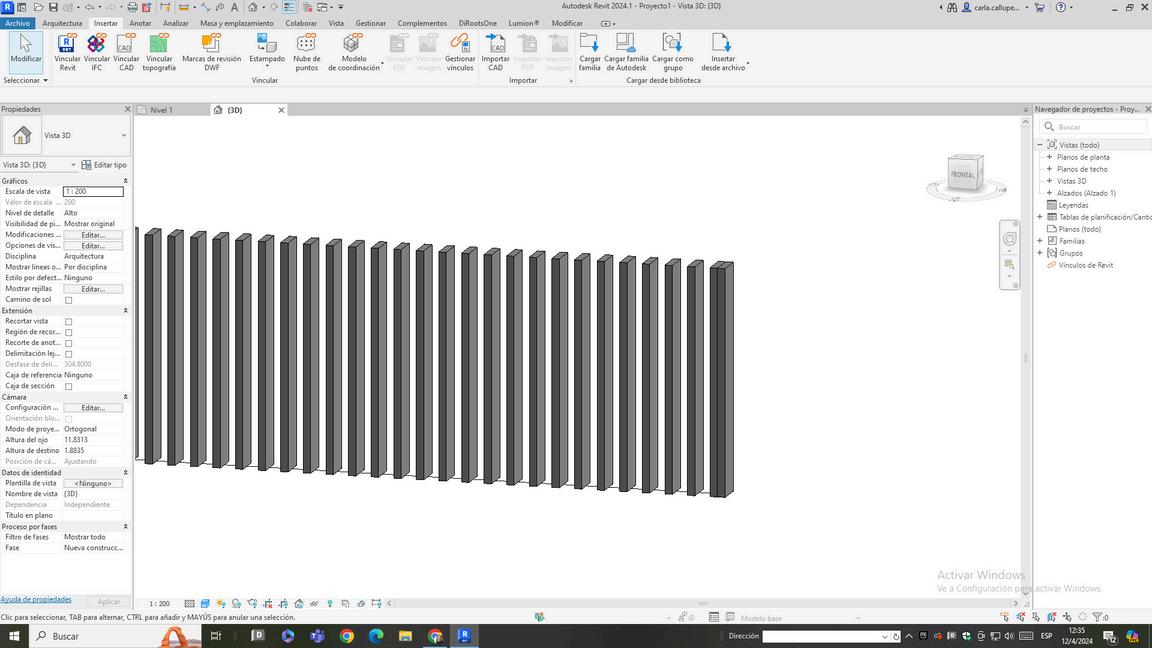The image size is (1152, 648).
Task: Click the Nube de puntos tool
Action: (x=306, y=52)
